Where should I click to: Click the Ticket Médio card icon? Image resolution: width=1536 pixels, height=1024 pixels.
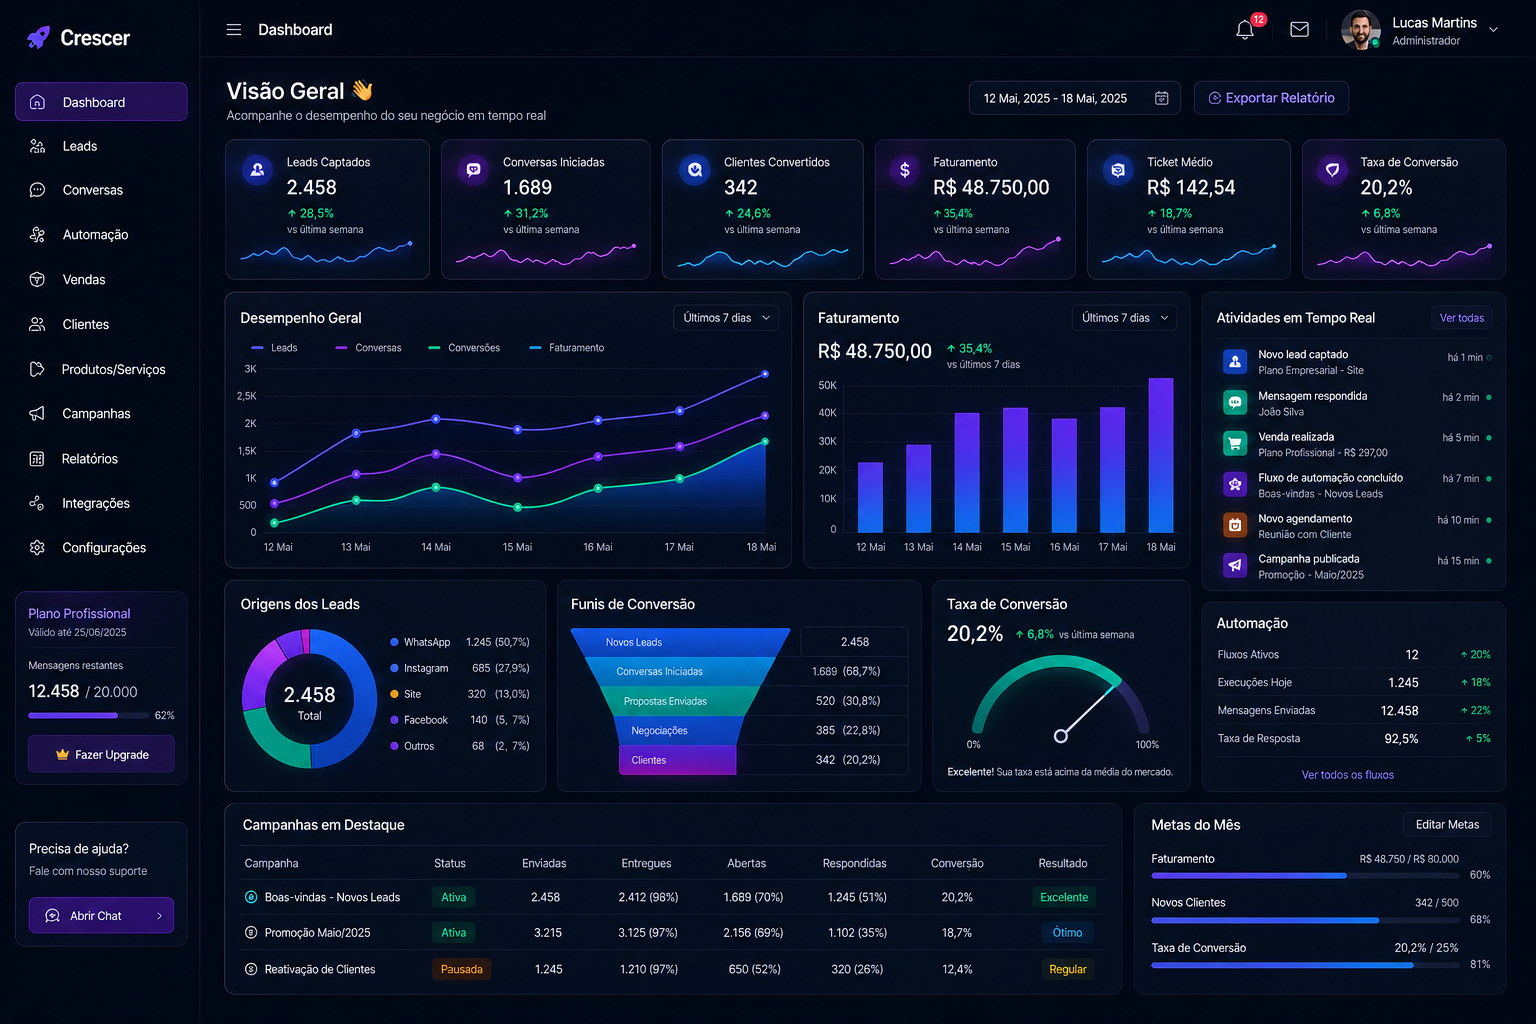(1118, 170)
